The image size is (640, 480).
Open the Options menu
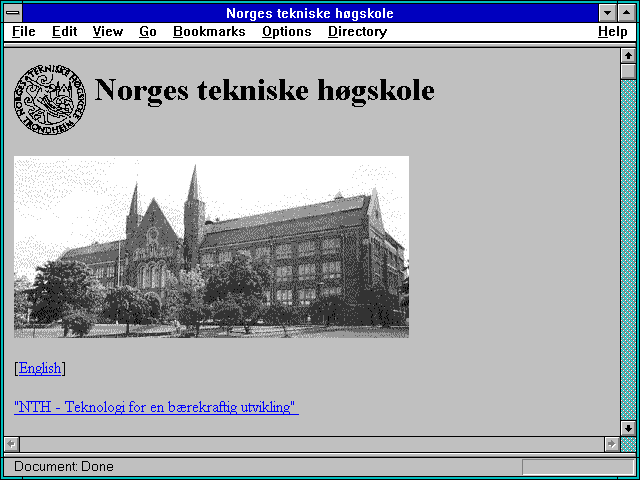[x=287, y=32]
